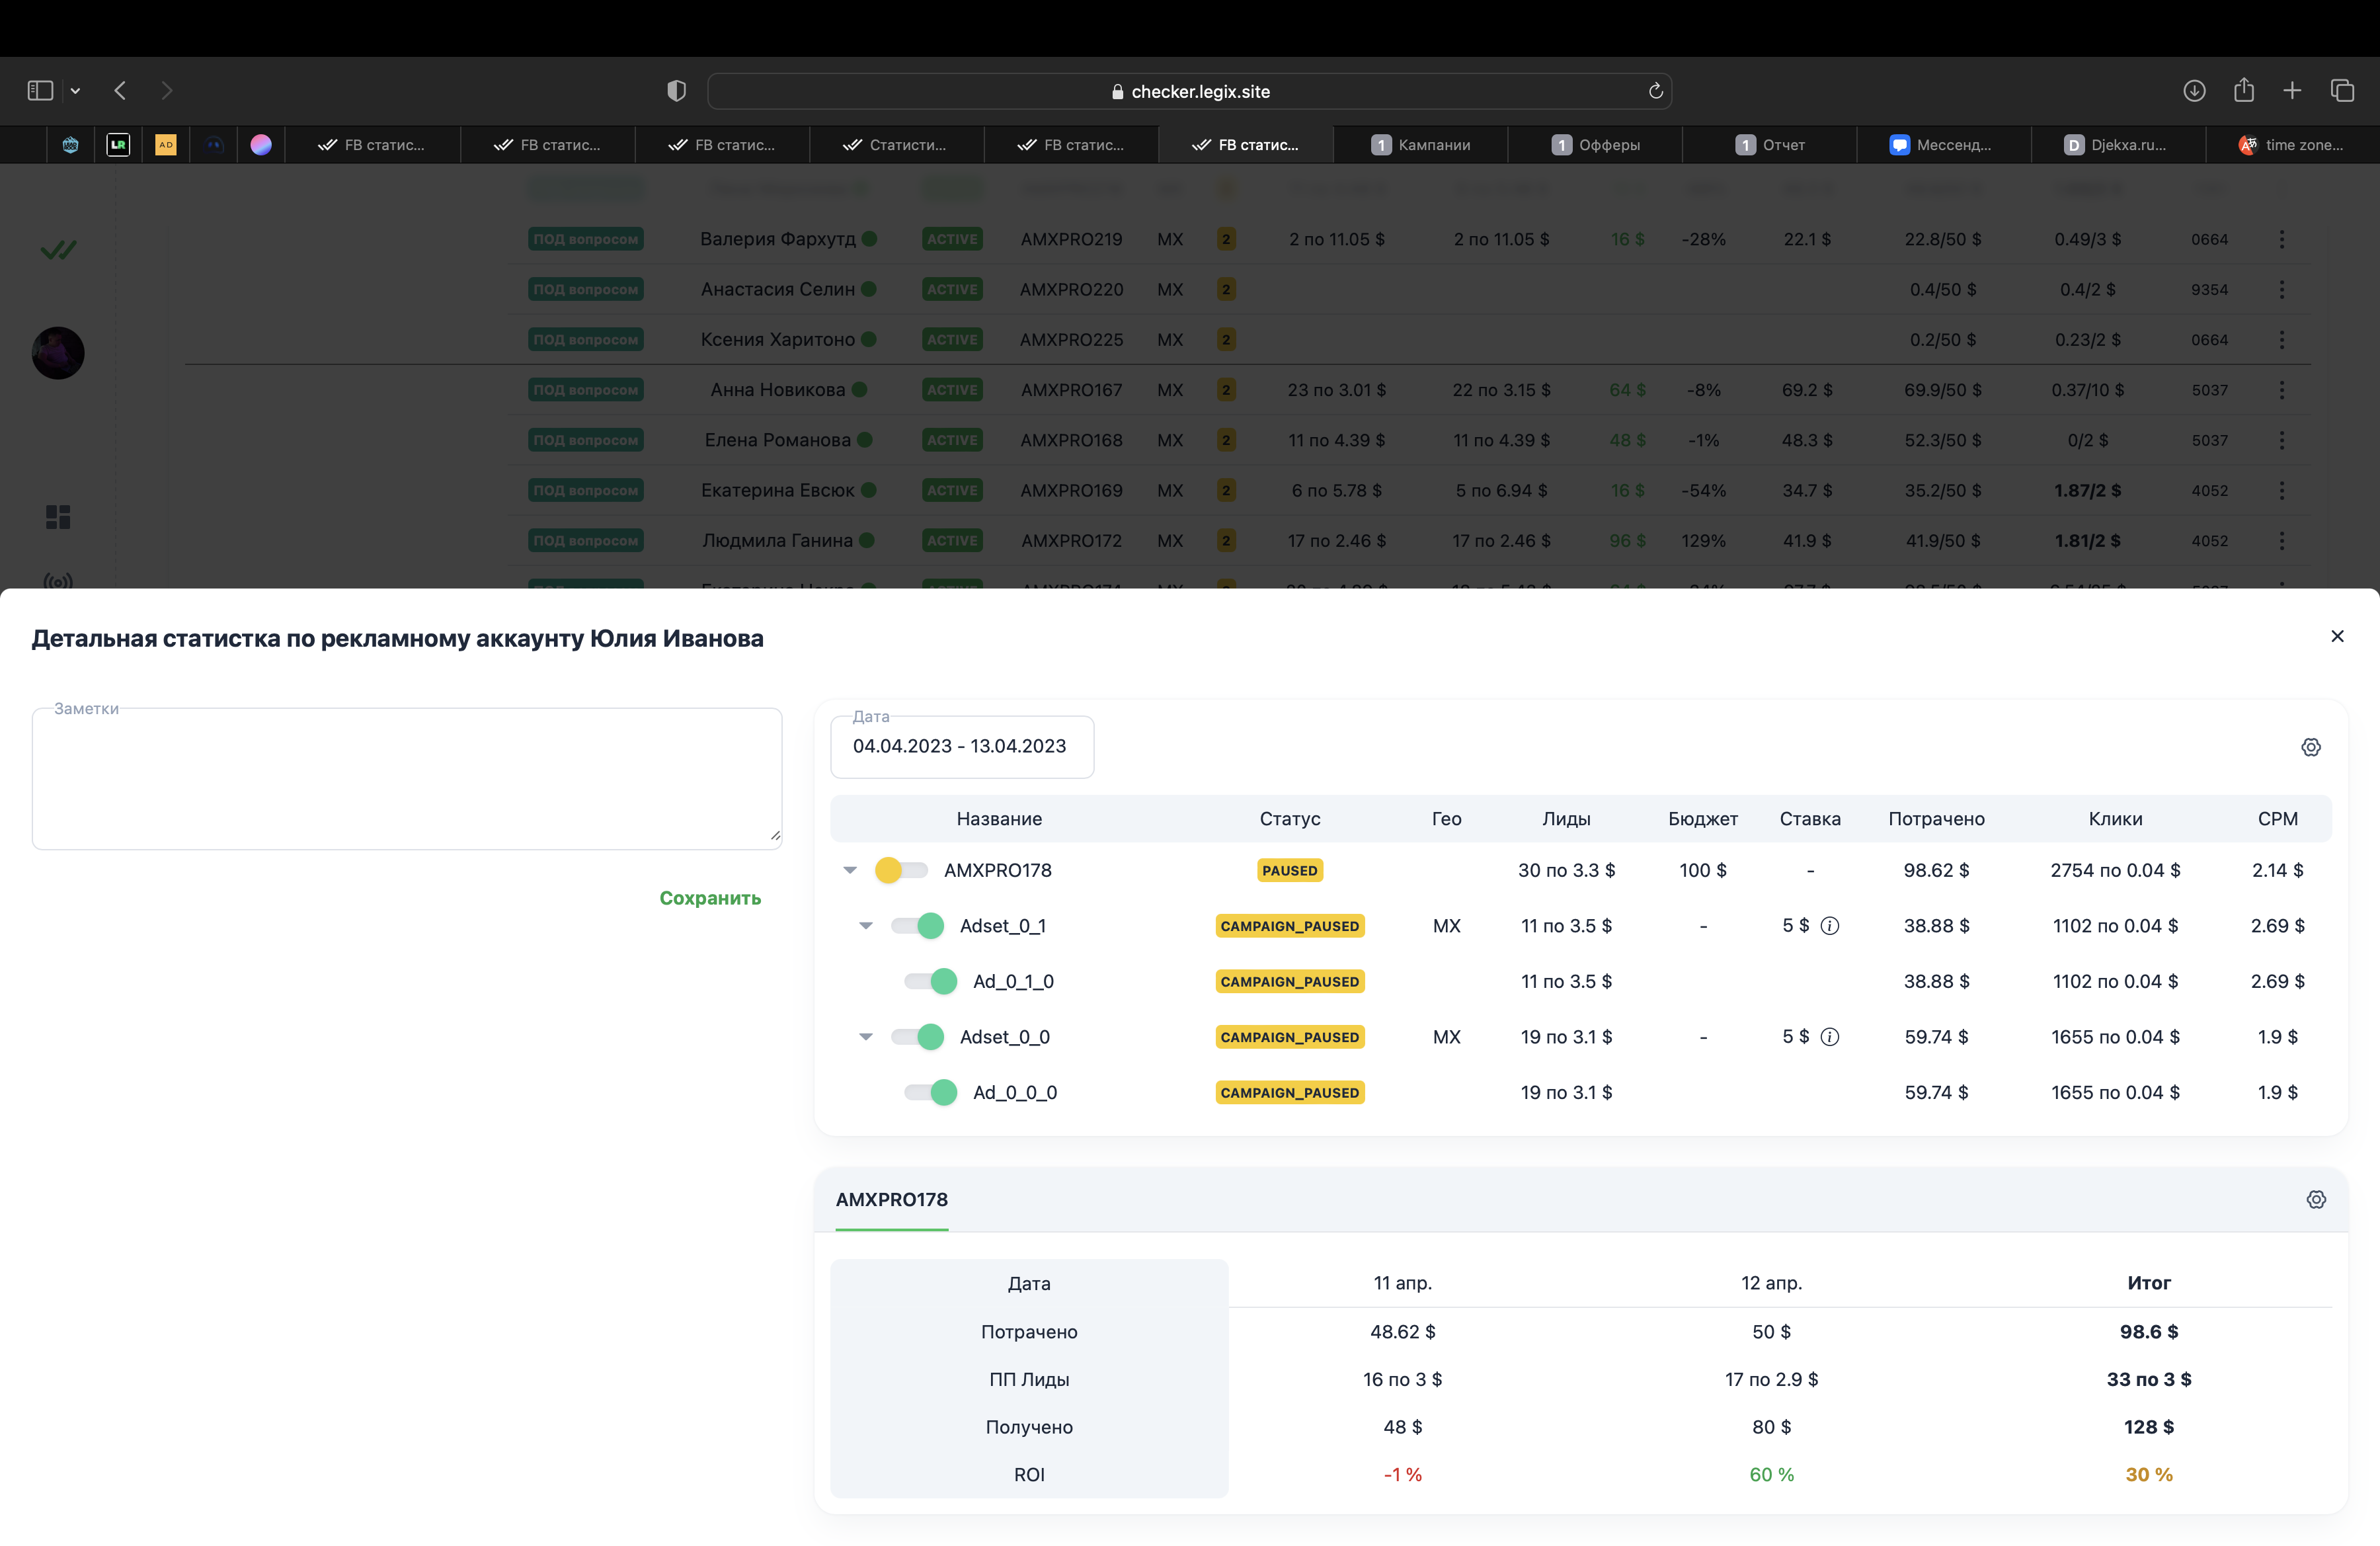Open browser downloads icon
Viewport: 2380px width, 1546px height.
click(2194, 91)
